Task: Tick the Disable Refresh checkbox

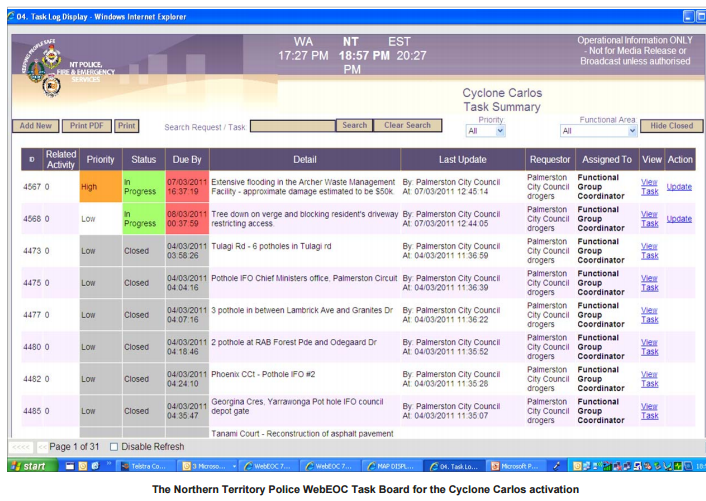Action: coord(114,446)
